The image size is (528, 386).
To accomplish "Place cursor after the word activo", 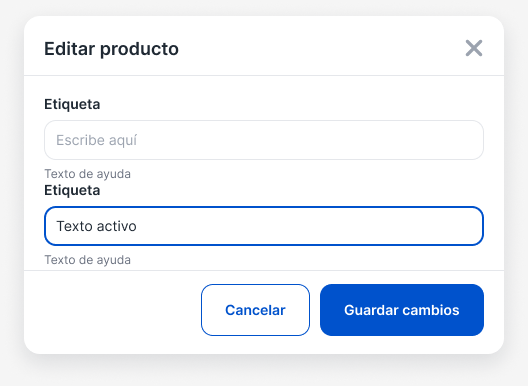I will 137,226.
